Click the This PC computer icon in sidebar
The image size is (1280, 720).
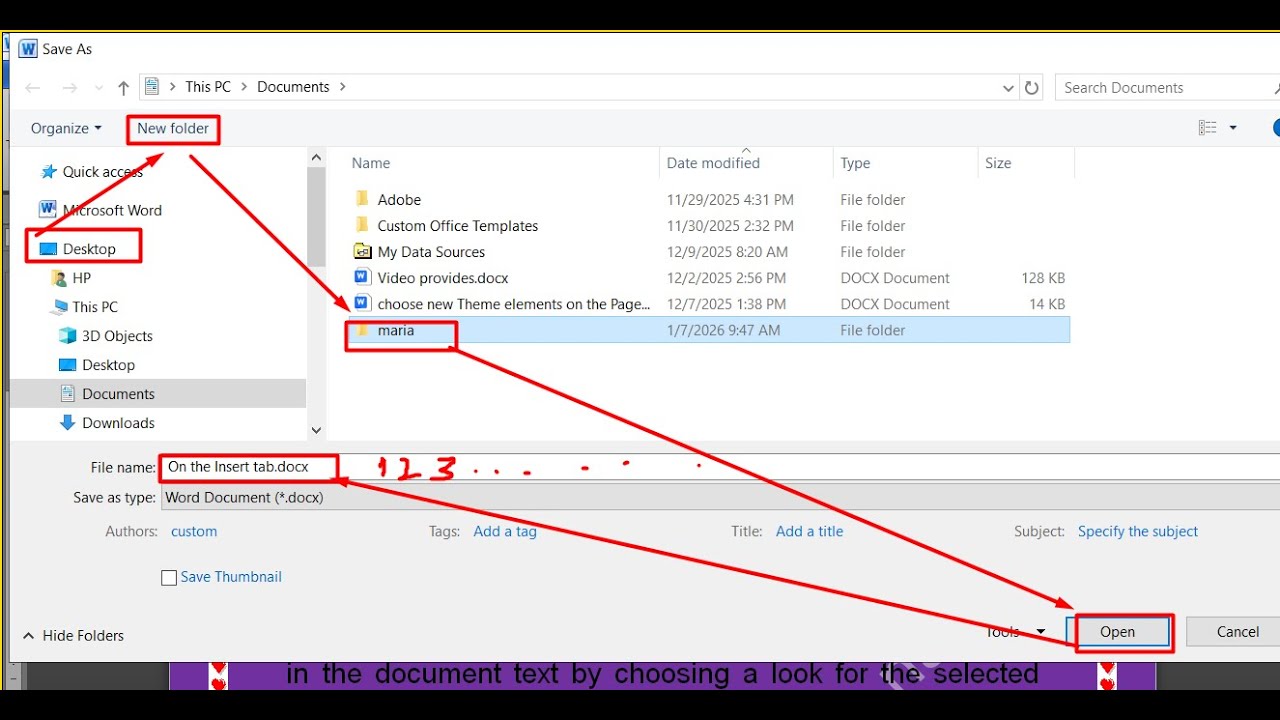59,307
